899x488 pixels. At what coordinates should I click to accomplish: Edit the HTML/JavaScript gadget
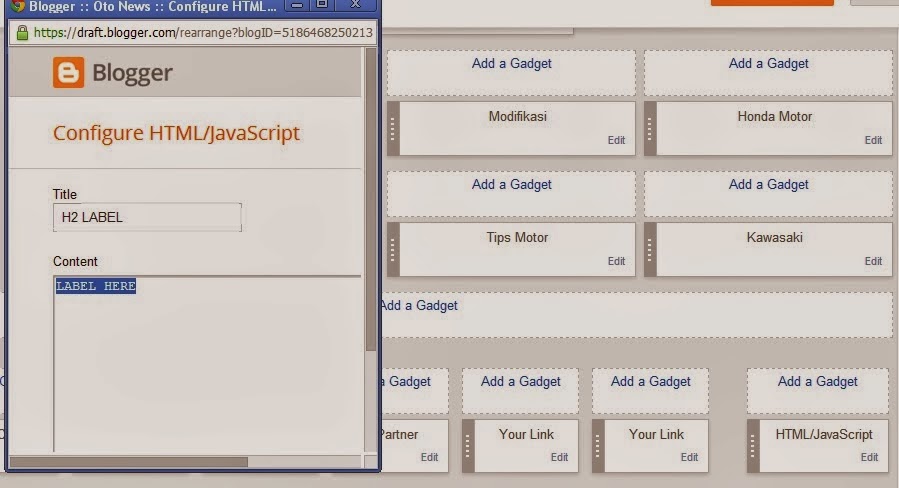tap(869, 458)
